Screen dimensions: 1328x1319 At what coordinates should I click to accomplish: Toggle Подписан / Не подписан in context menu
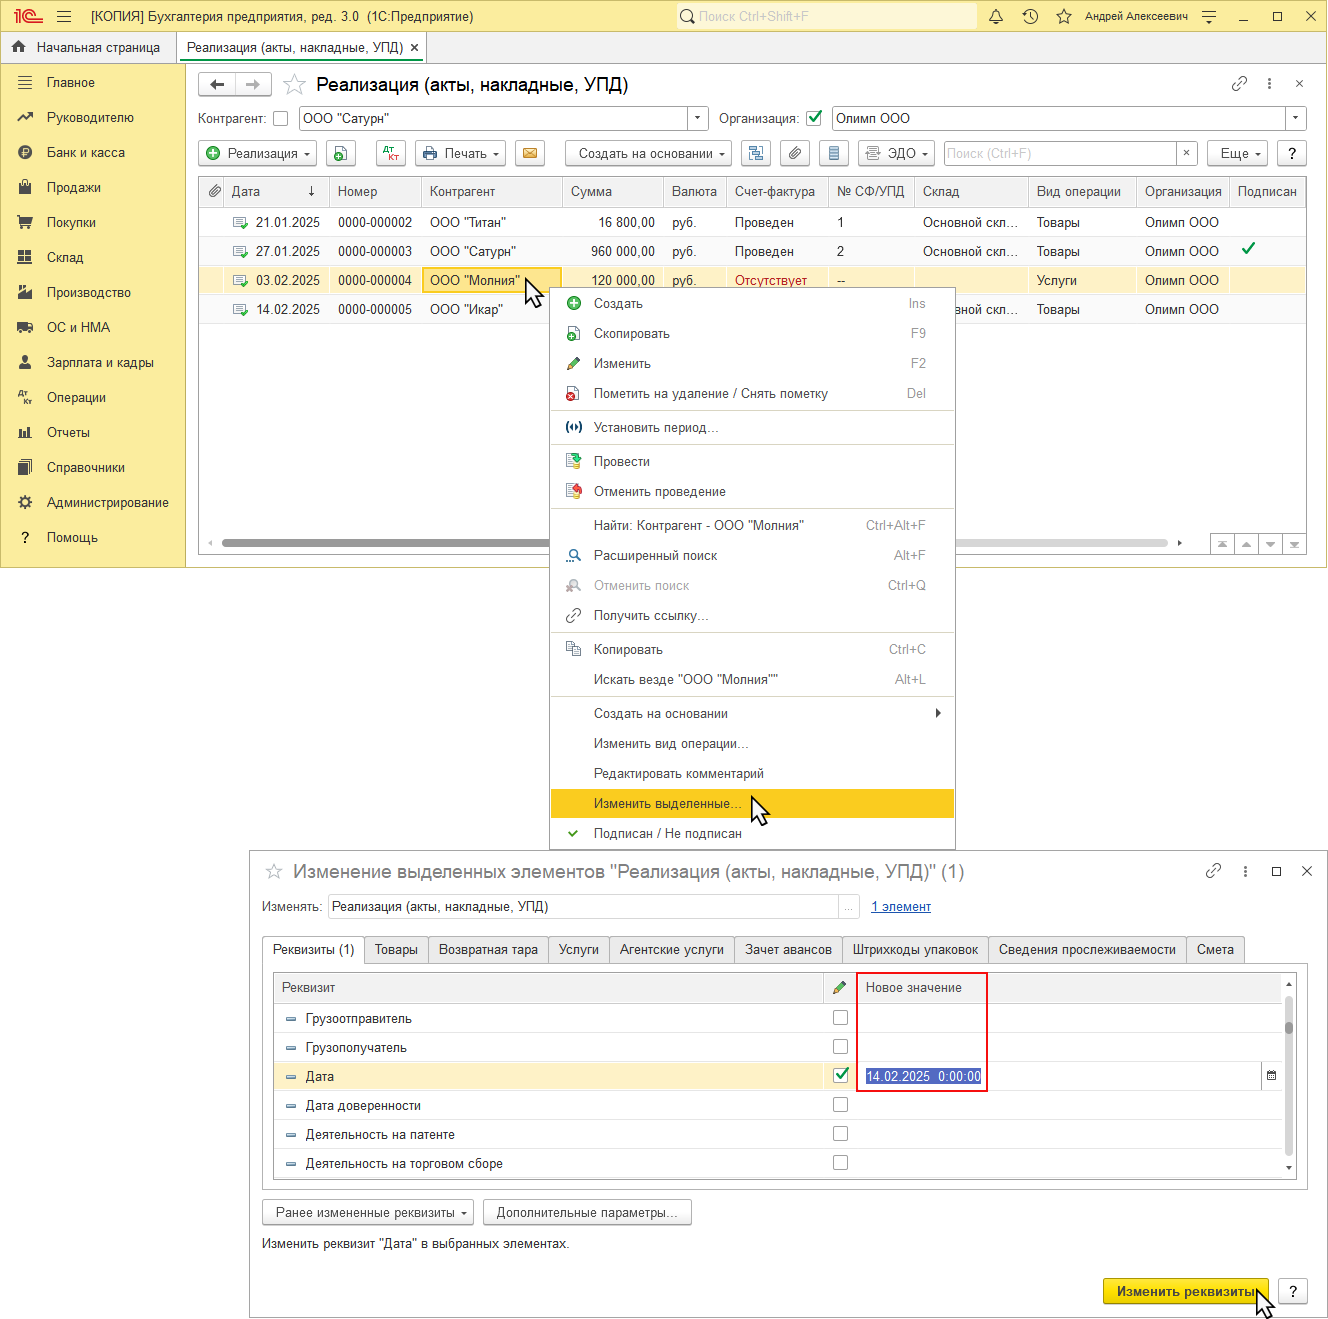point(752,833)
